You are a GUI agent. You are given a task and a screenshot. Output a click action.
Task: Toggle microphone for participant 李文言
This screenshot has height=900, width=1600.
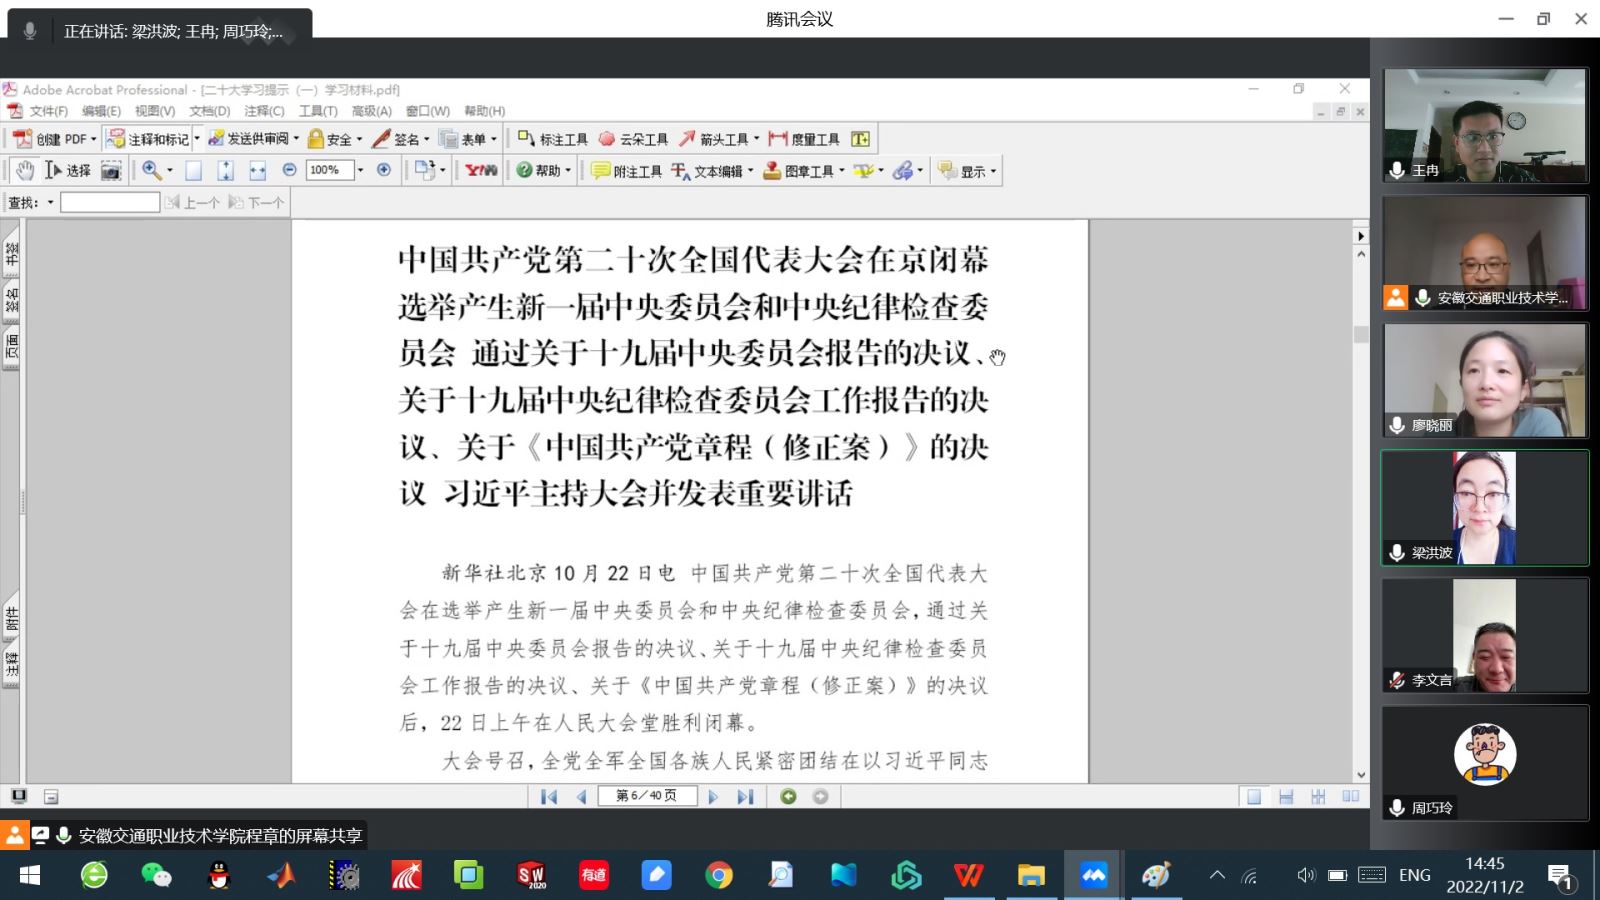pyautogui.click(x=1397, y=680)
